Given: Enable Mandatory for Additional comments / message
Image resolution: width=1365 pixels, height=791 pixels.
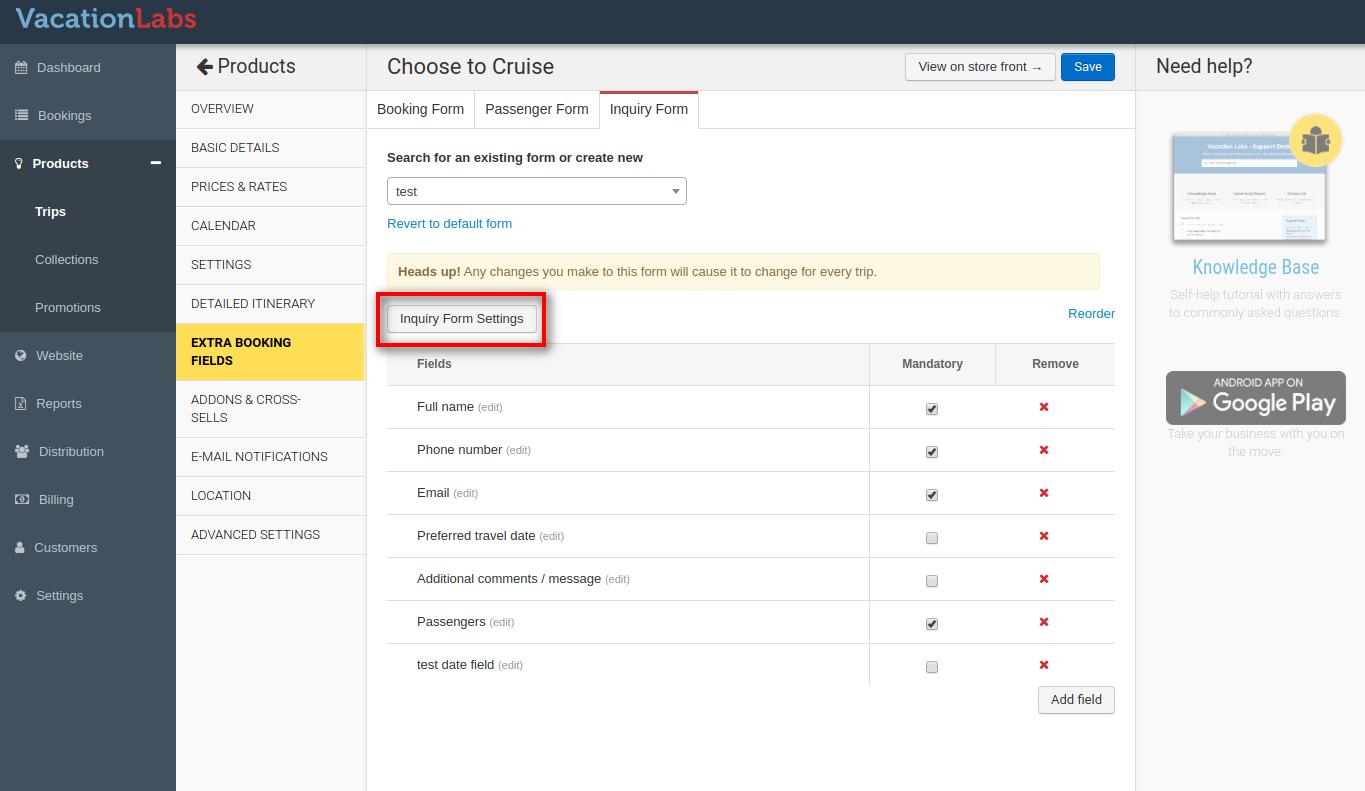Looking at the screenshot, I should (932, 581).
